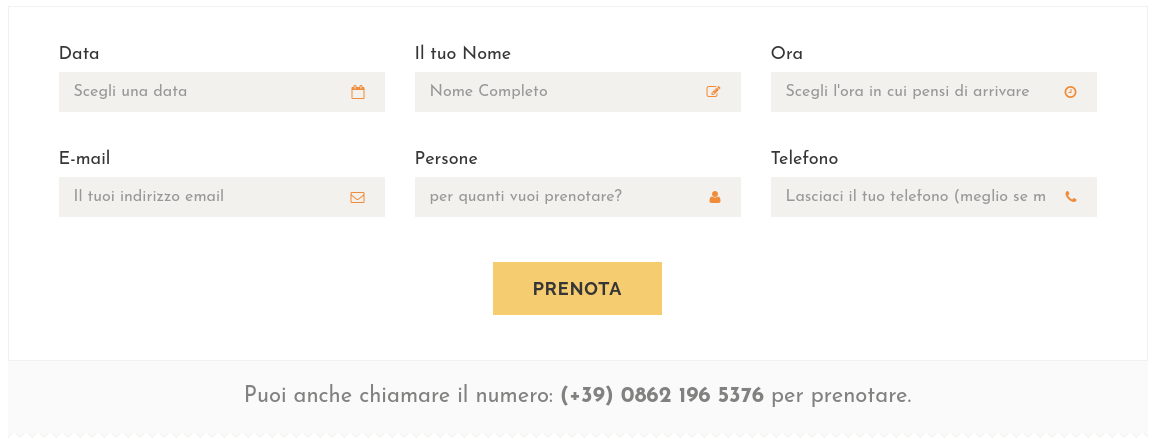Focus the 'Nome Completo' name input

point(578,92)
